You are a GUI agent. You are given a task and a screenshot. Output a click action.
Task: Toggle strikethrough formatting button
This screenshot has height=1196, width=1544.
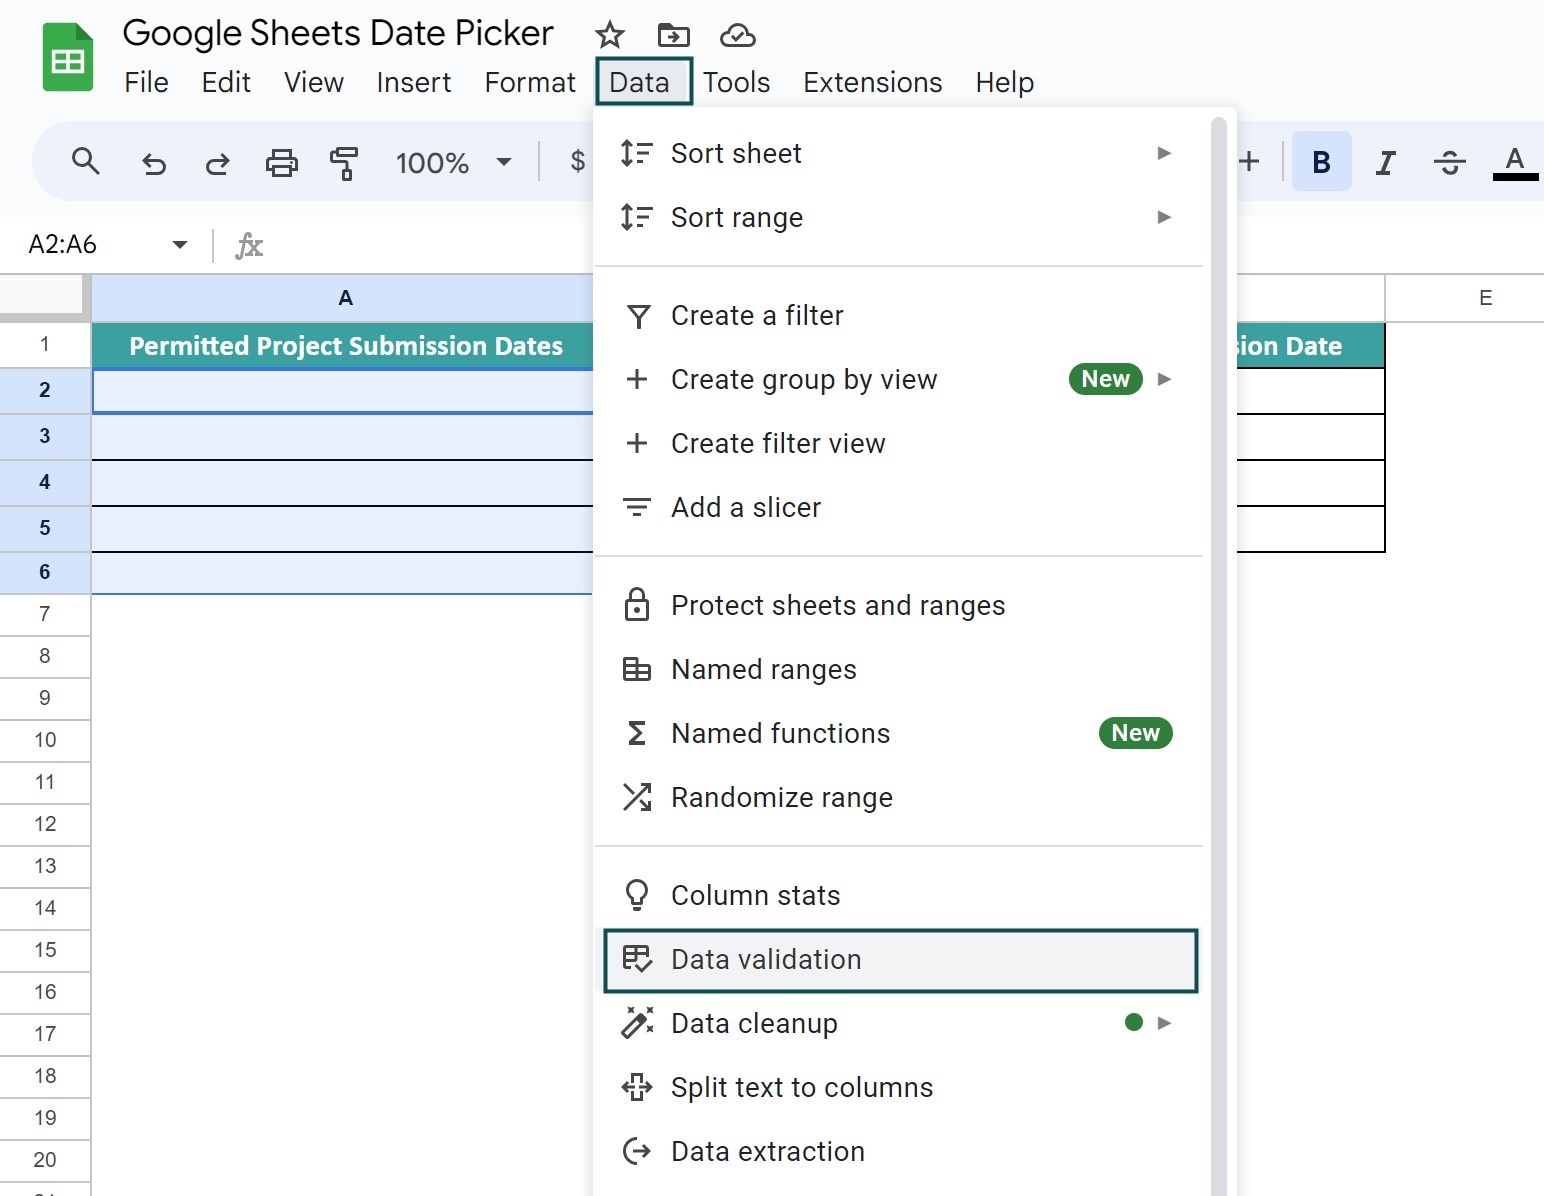point(1449,162)
